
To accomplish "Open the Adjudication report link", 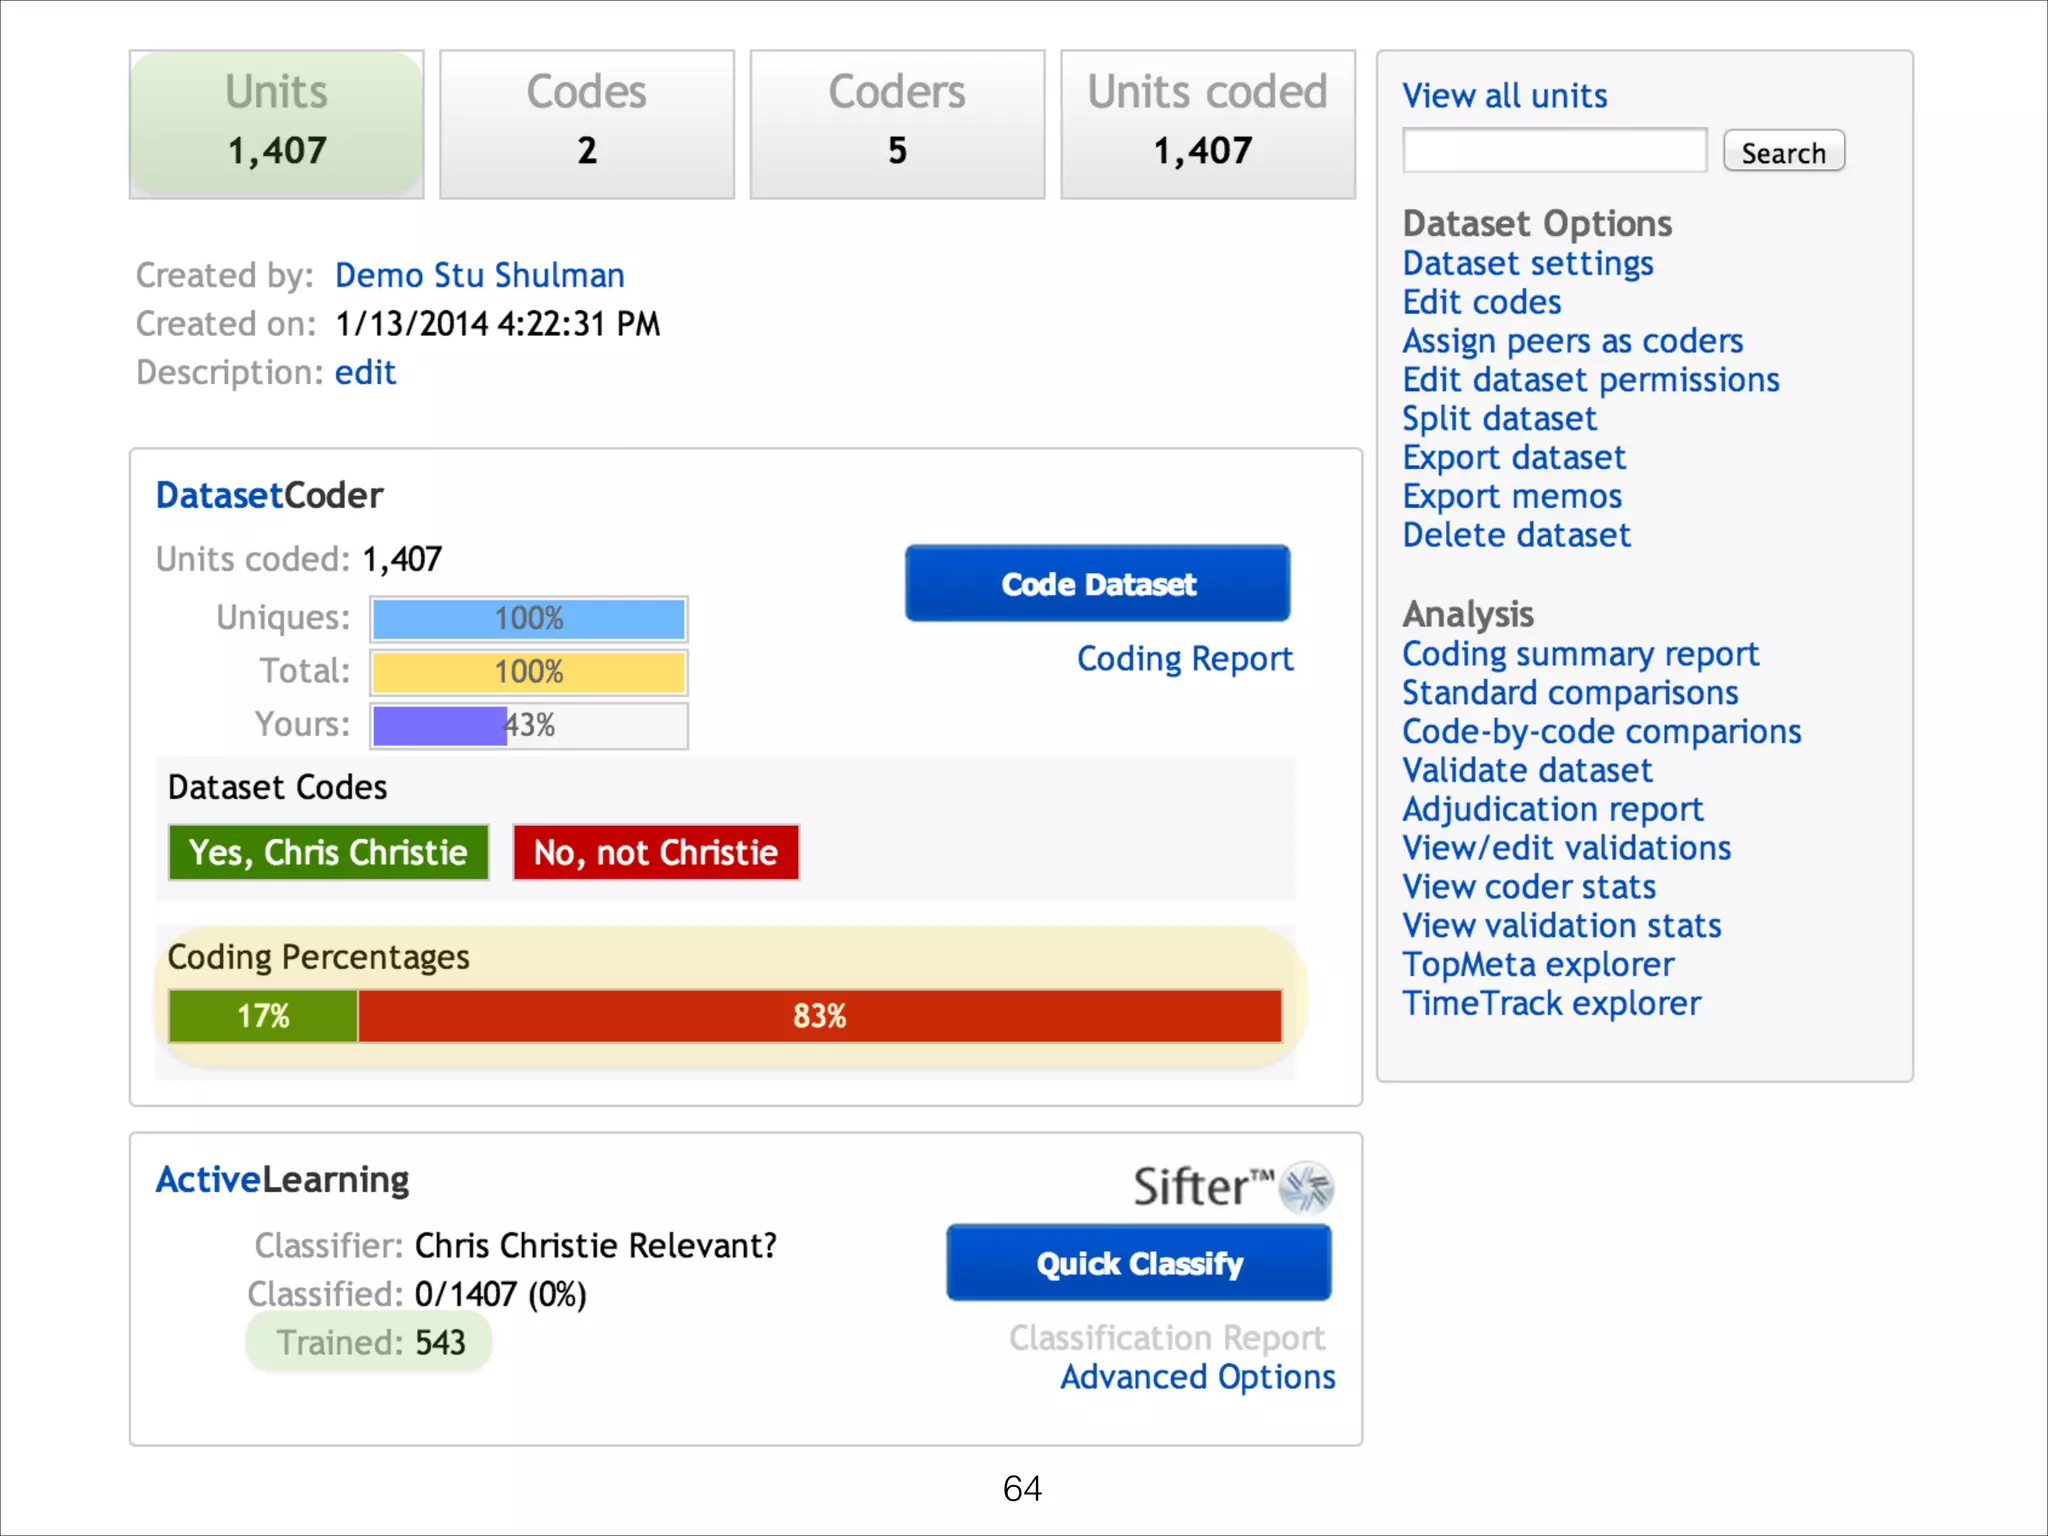I will click(1552, 809).
